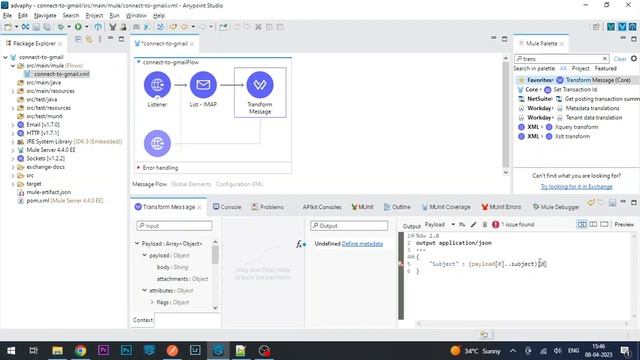This screenshot has height=360, width=640.
Task: Switch to the Console tab
Action: pos(227,207)
